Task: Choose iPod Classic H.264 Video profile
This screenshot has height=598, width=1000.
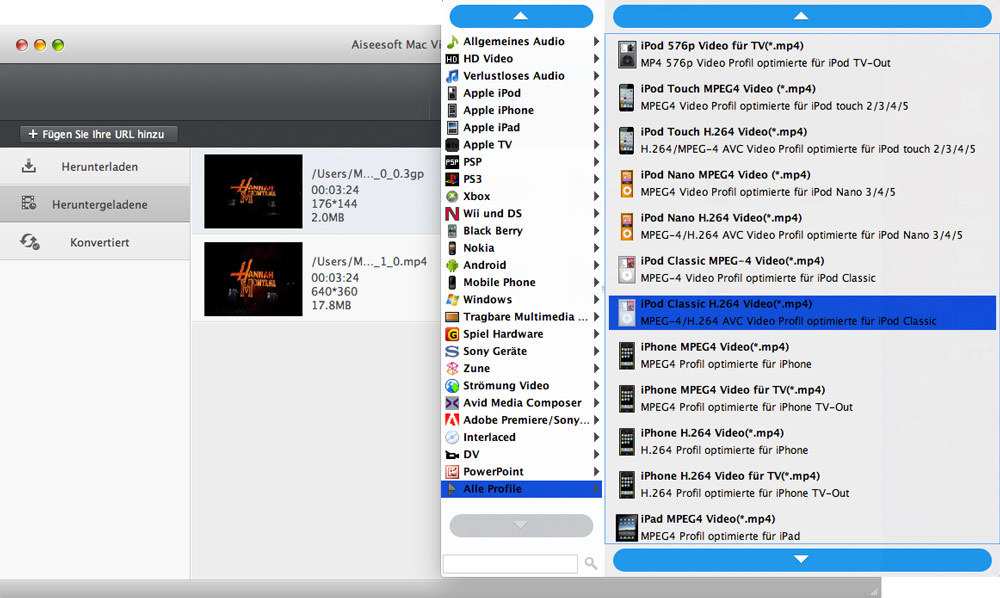Action: click(802, 312)
